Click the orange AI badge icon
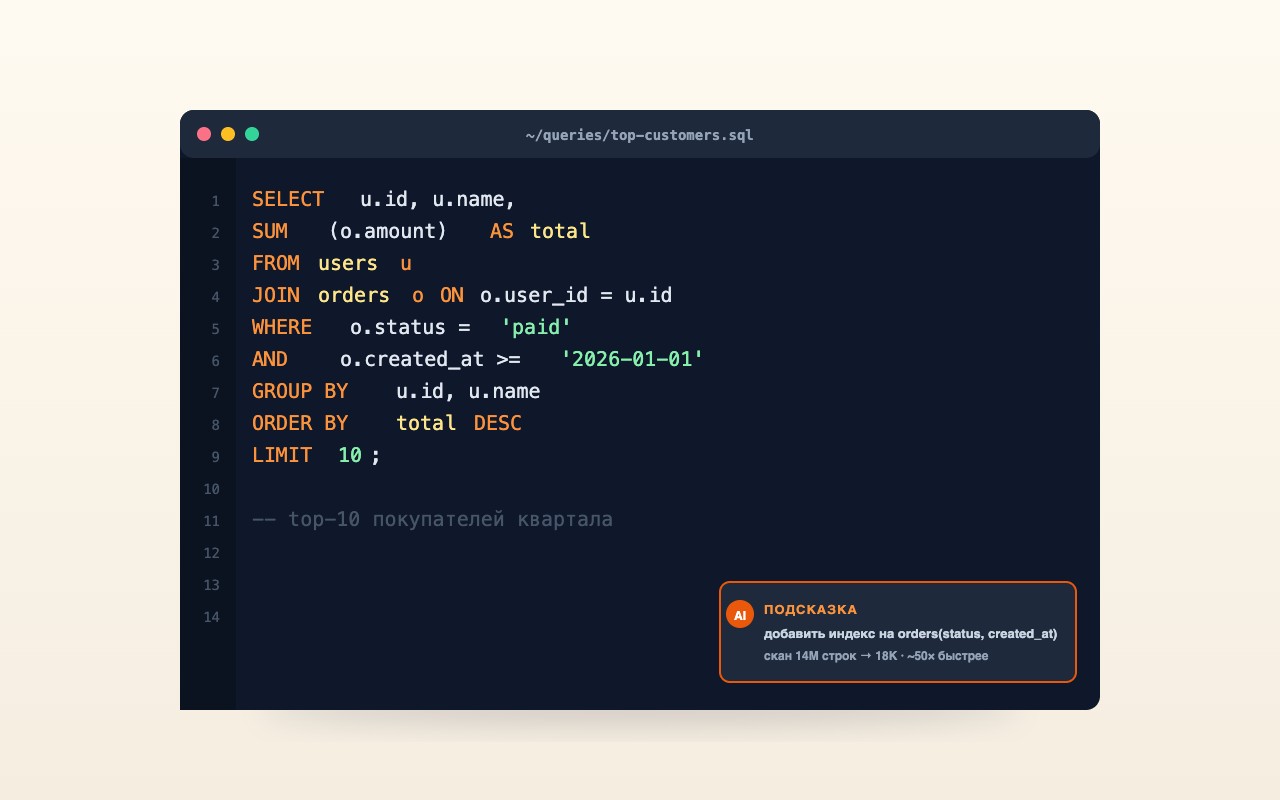 740,615
